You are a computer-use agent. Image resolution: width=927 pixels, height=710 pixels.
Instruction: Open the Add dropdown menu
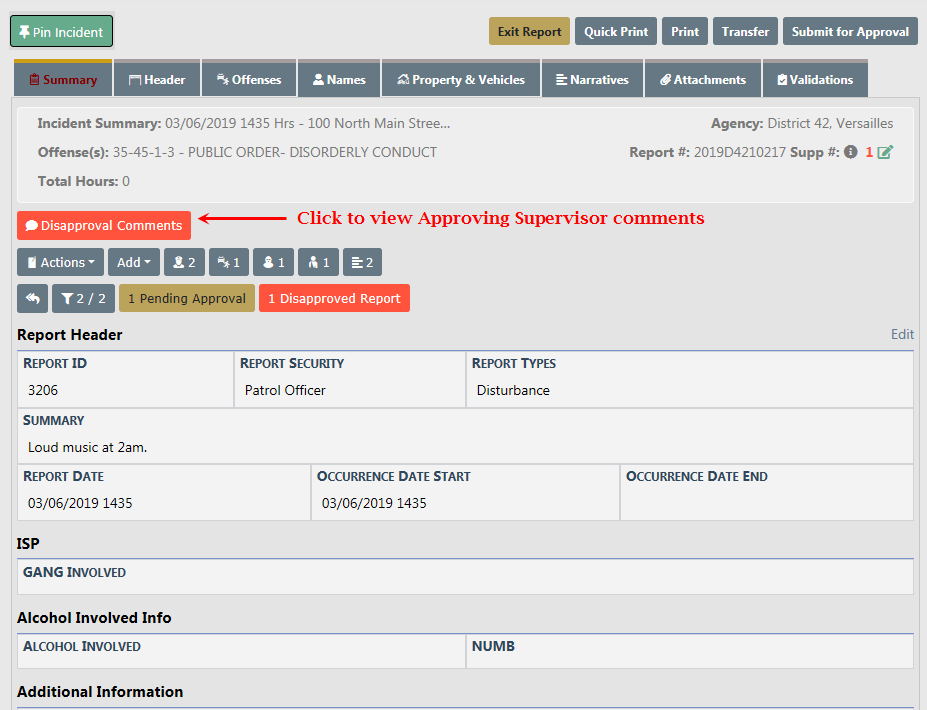coord(134,262)
